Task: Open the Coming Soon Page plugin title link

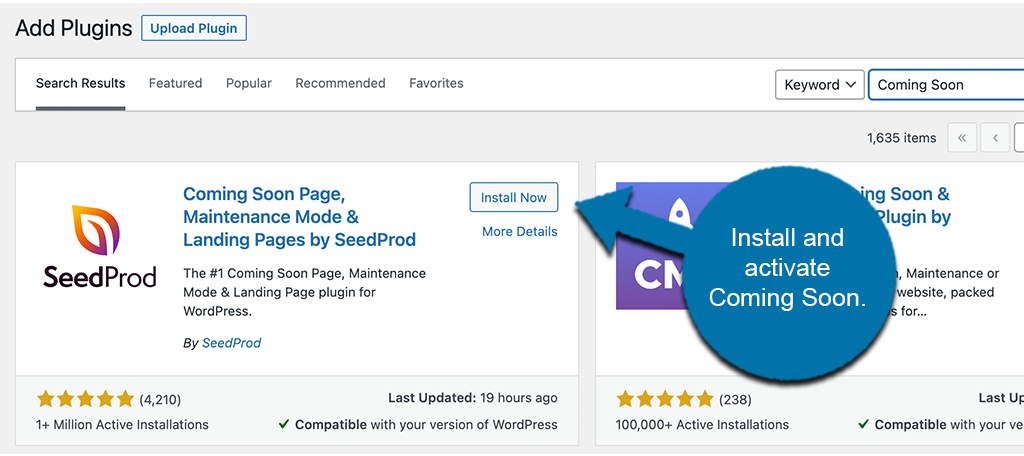Action: click(299, 217)
